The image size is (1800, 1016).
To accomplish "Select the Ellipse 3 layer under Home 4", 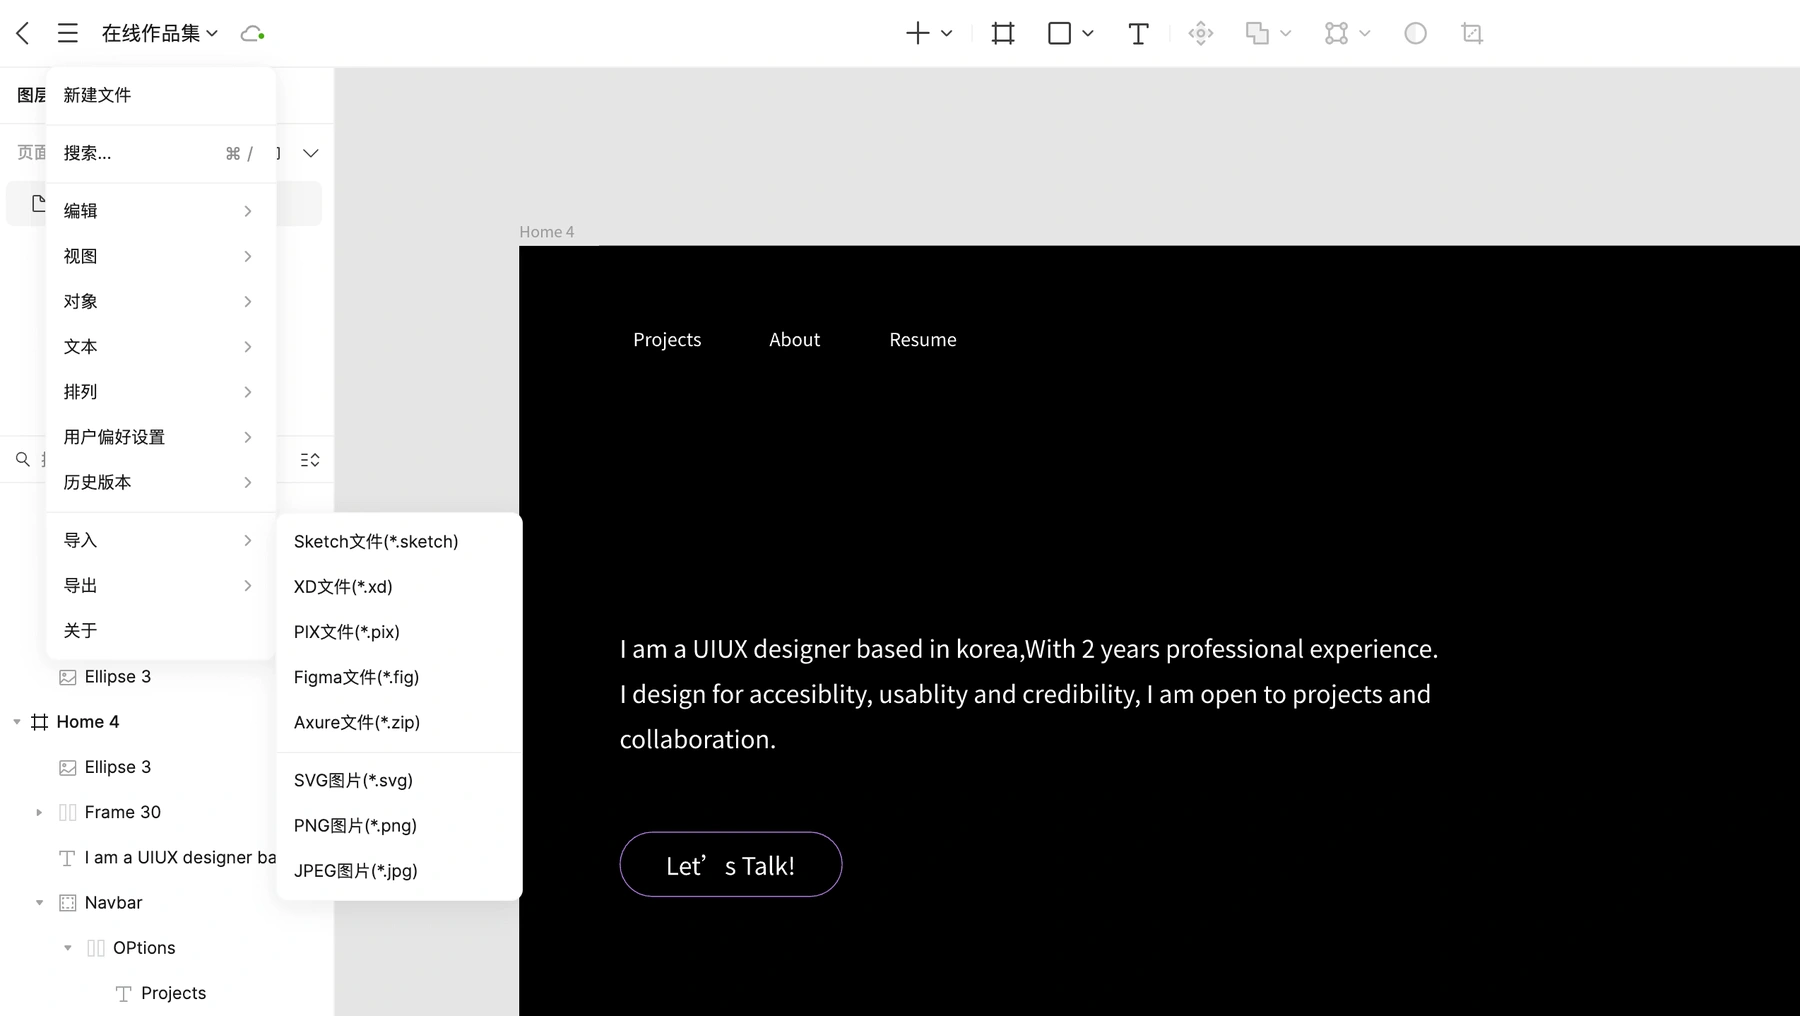I will point(117,767).
